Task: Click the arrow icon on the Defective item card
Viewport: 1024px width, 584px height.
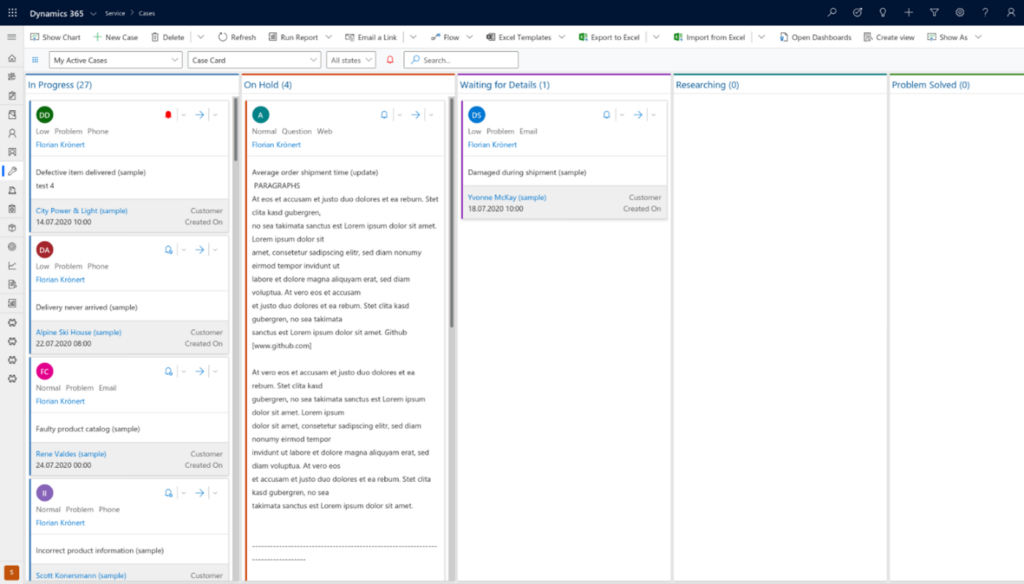Action: click(199, 114)
